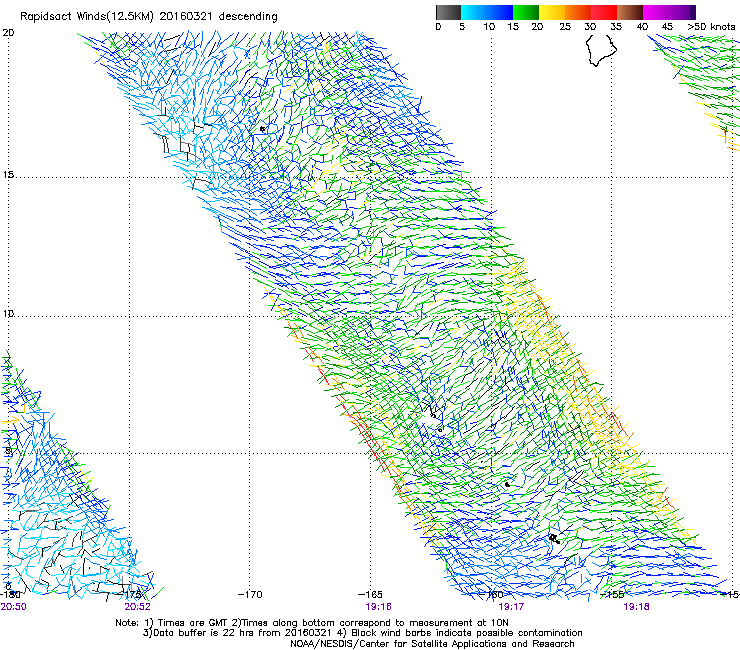
Task: Click the 'NOAA/NESDIS/Center for Satellite Applications' credit line
Action: (x=432, y=644)
